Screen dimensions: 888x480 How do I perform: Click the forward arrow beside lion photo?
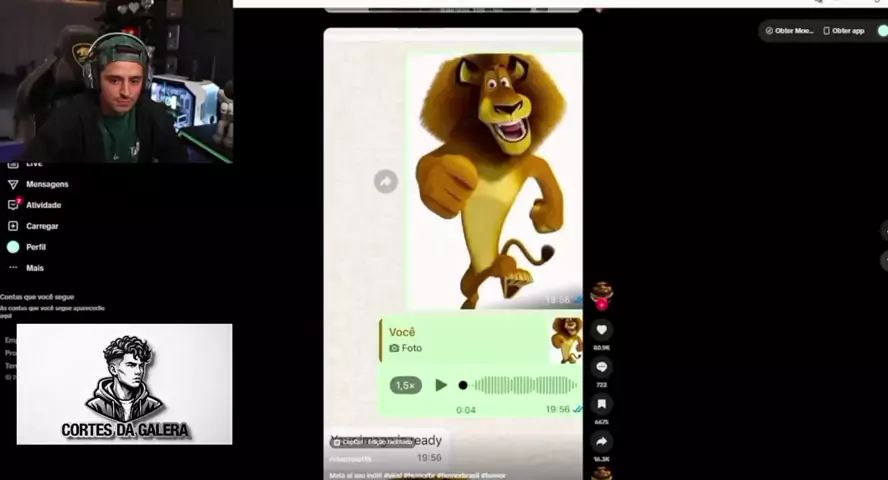pyautogui.click(x=386, y=181)
